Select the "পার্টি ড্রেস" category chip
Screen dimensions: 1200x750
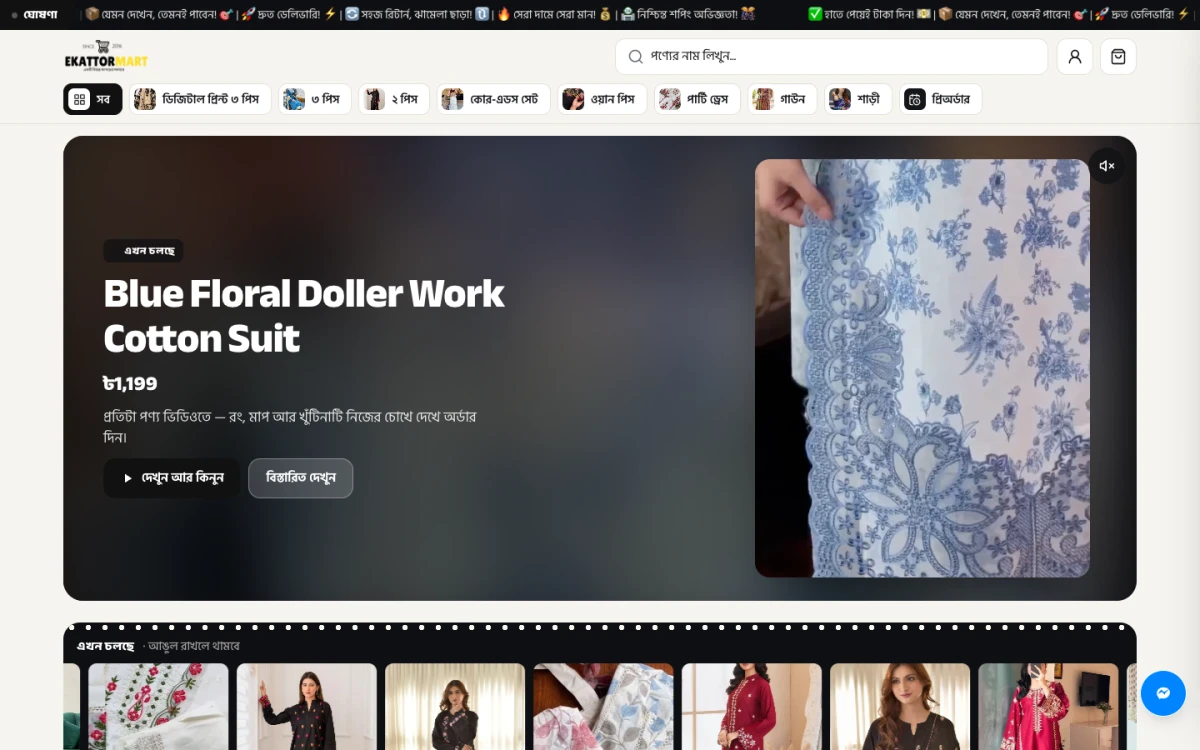[697, 99]
